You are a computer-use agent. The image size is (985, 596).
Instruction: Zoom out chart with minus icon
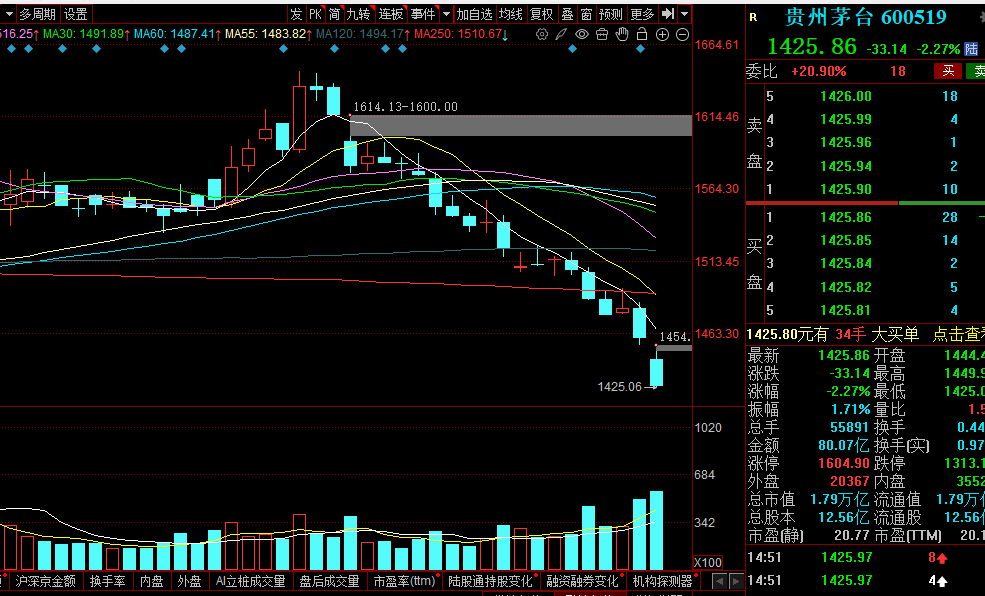tap(682, 35)
